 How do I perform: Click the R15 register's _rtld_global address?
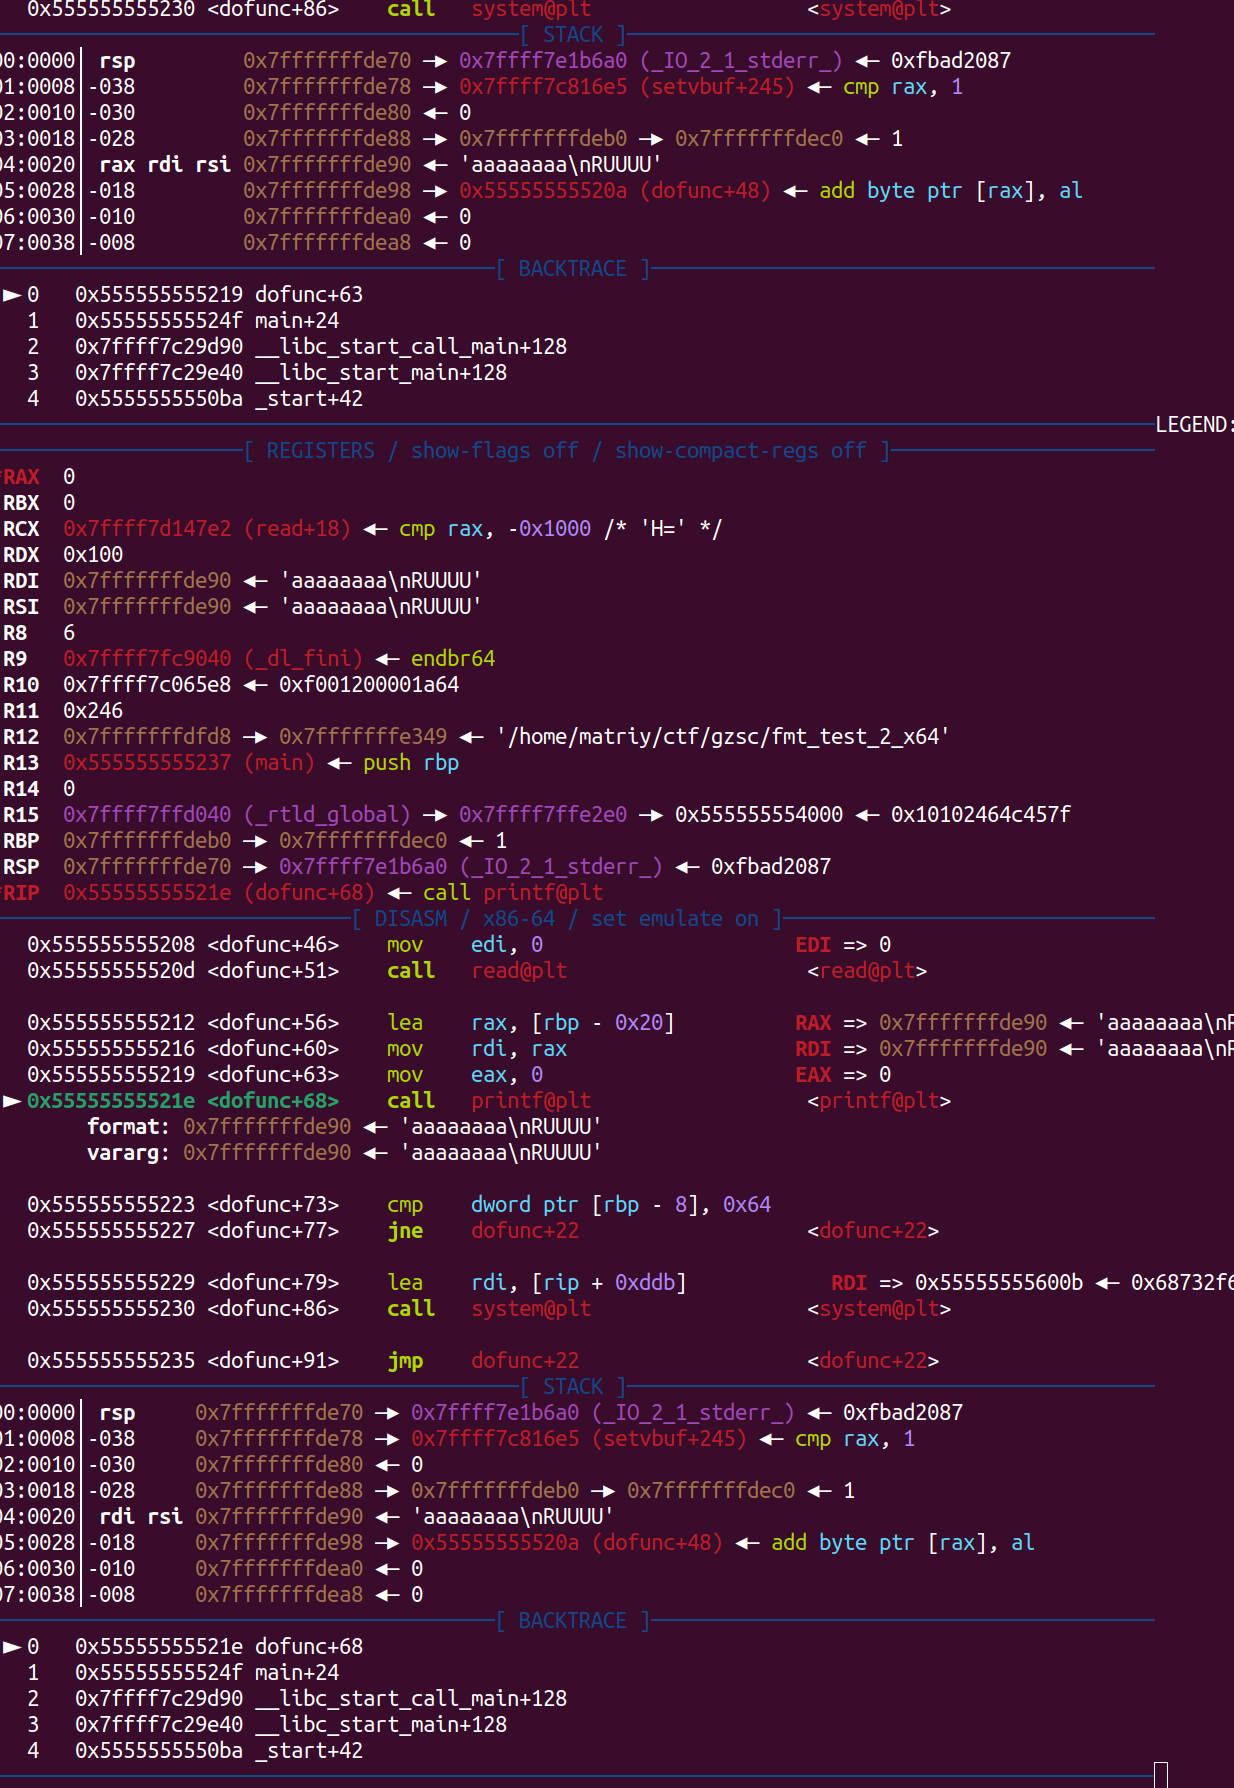236,815
